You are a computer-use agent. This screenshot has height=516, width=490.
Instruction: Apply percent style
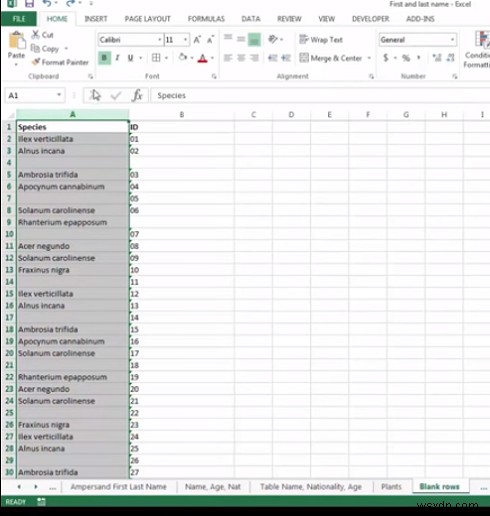pyautogui.click(x=406, y=58)
